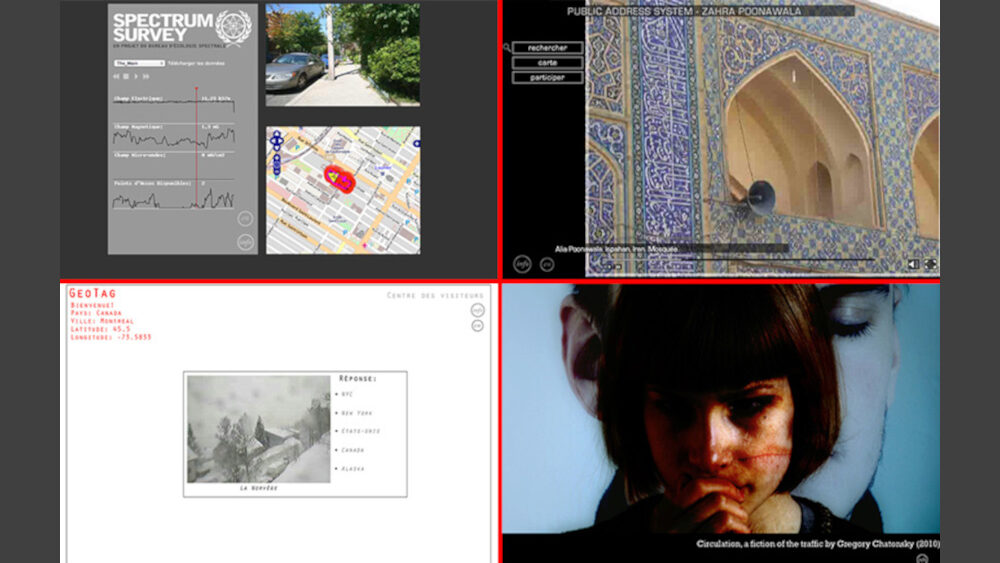Click the street photo with parked car
The image size is (1000, 563).
[342, 54]
